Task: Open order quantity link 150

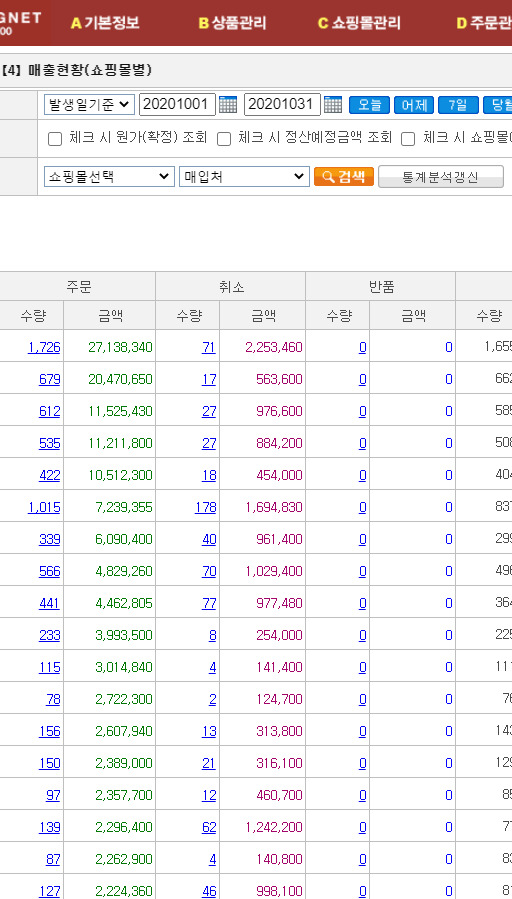Action: pyautogui.click(x=50, y=764)
